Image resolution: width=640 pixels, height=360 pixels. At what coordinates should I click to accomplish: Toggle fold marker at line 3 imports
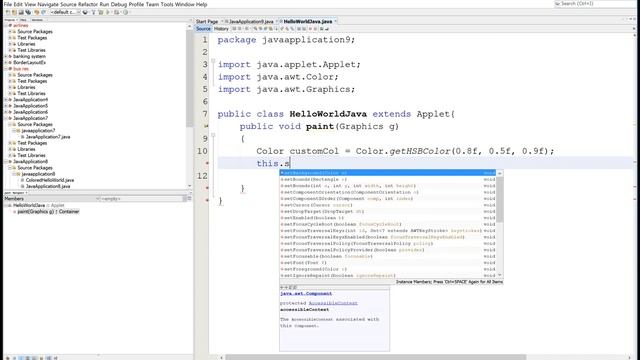click(x=213, y=61)
